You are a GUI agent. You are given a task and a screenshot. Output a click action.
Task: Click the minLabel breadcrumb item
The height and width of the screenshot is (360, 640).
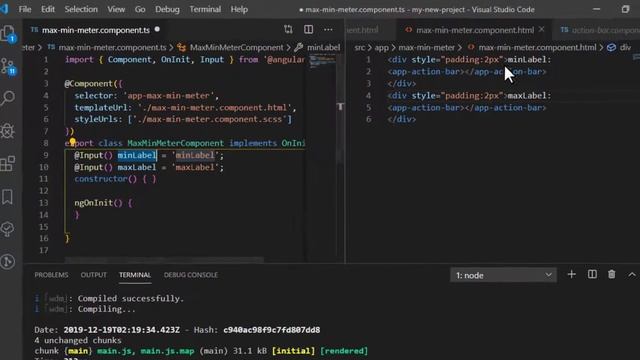[324, 47]
